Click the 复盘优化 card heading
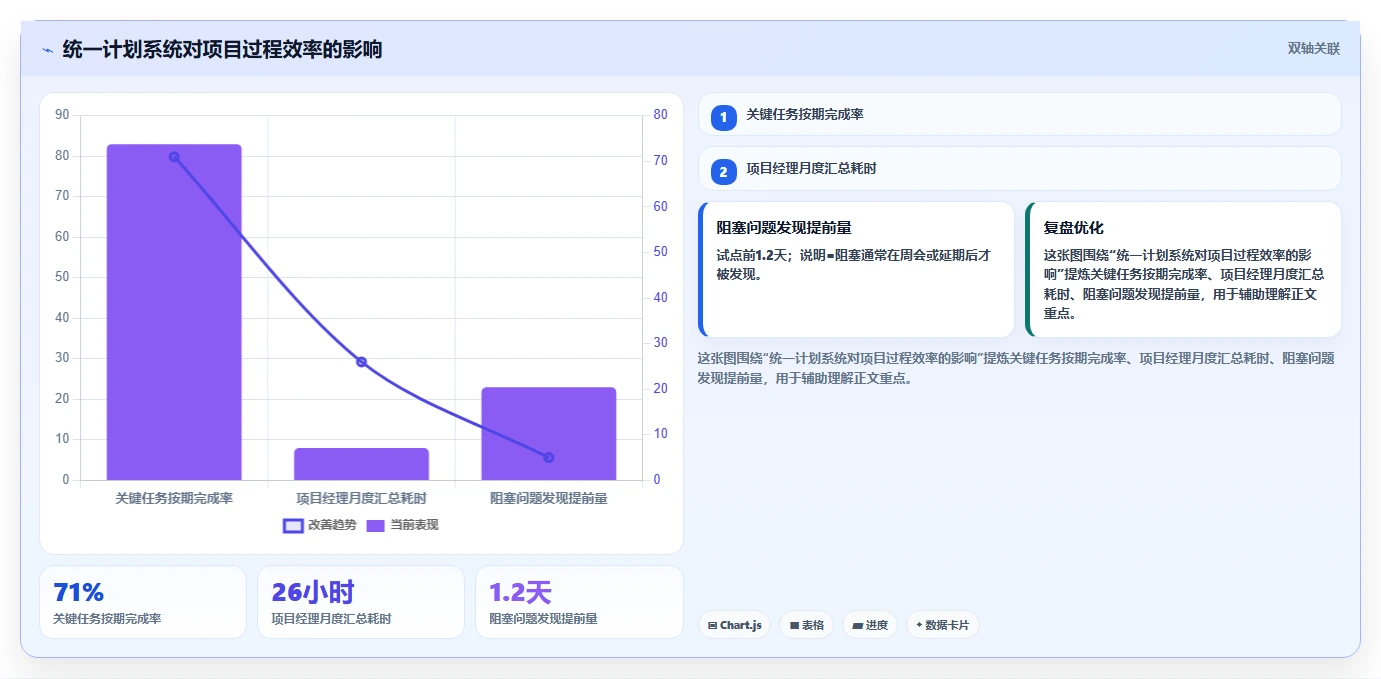 pos(1073,228)
